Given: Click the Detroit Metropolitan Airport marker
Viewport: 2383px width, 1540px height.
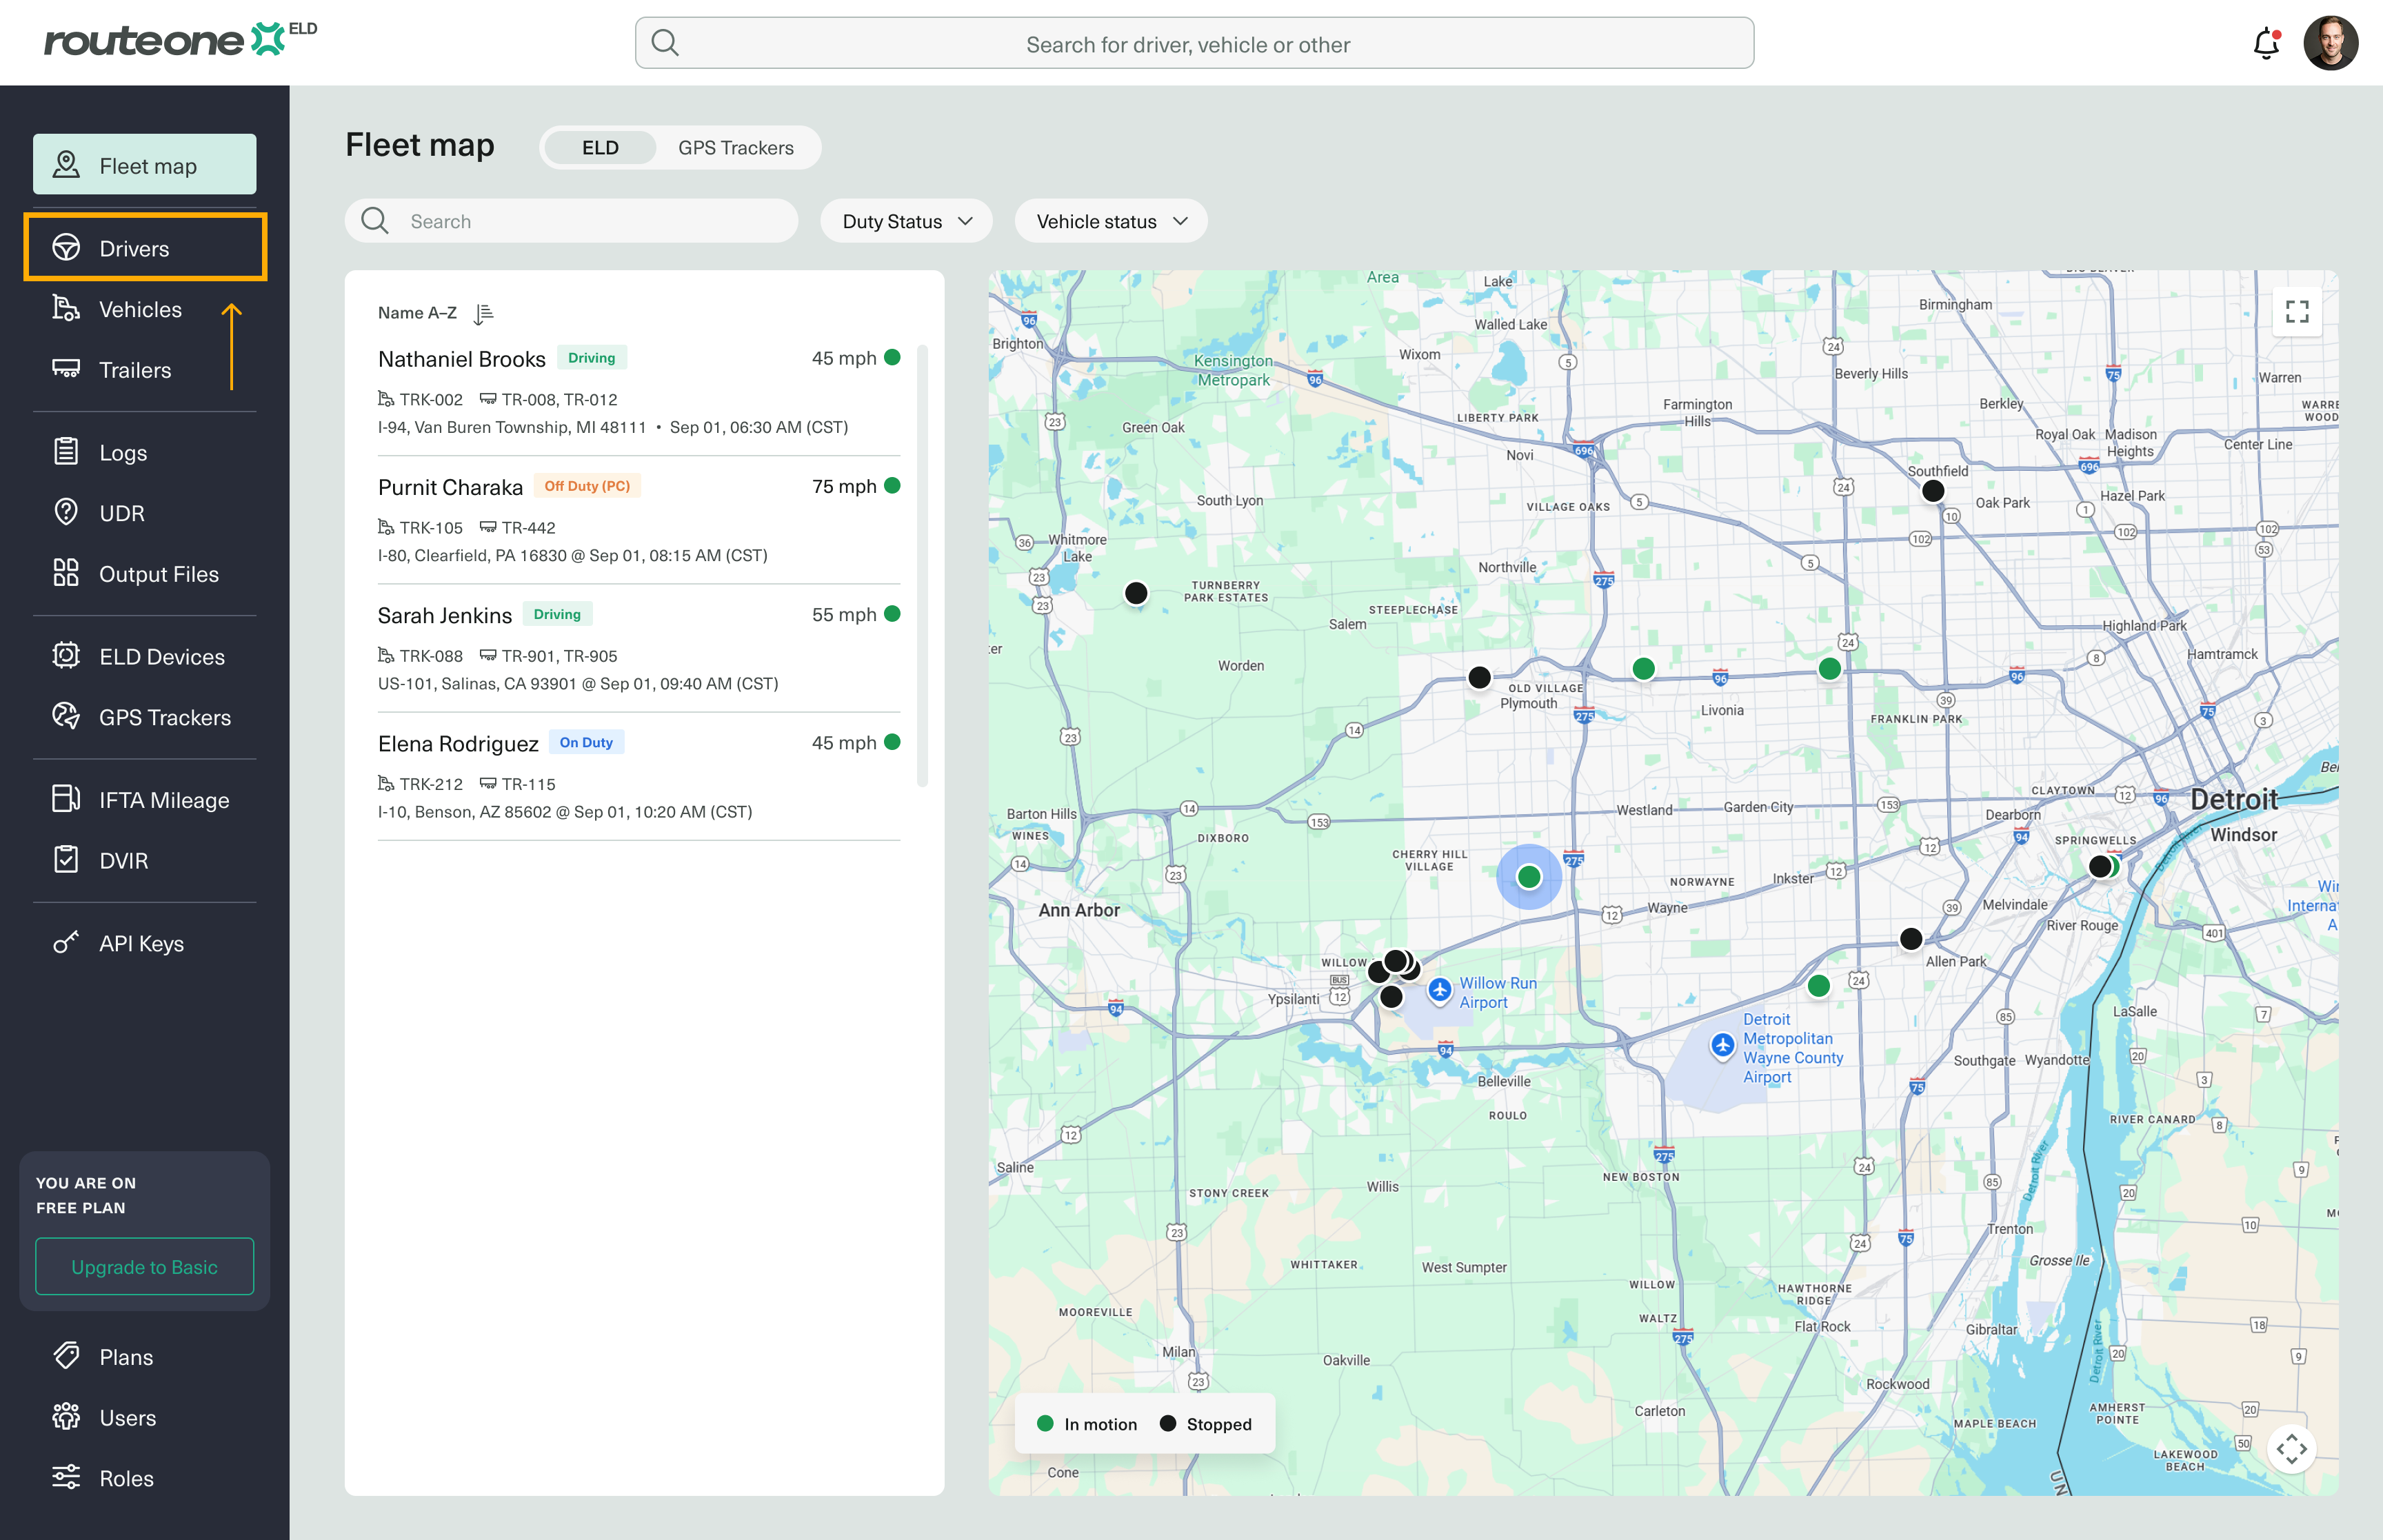Looking at the screenshot, I should click(x=1722, y=1046).
